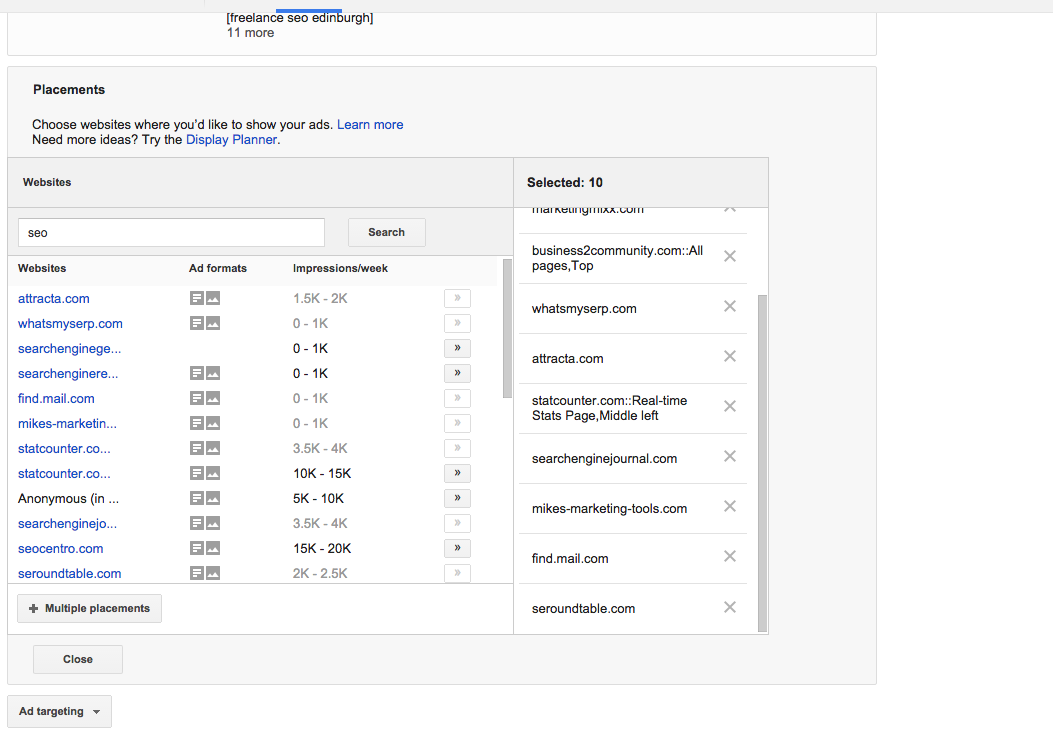1053x746 pixels.
Task: Click the Multiple placements button
Action: [89, 608]
